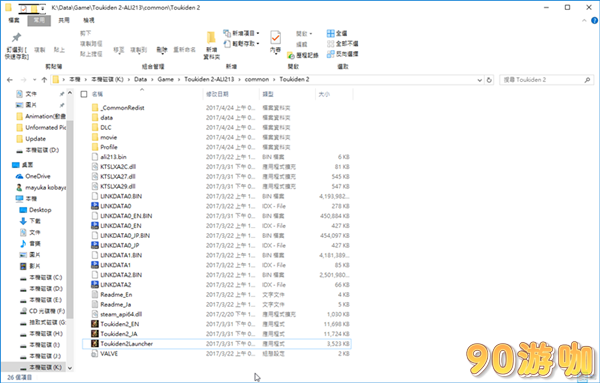Expand the Quick Access Toolbar customize arrow

(43, 8)
